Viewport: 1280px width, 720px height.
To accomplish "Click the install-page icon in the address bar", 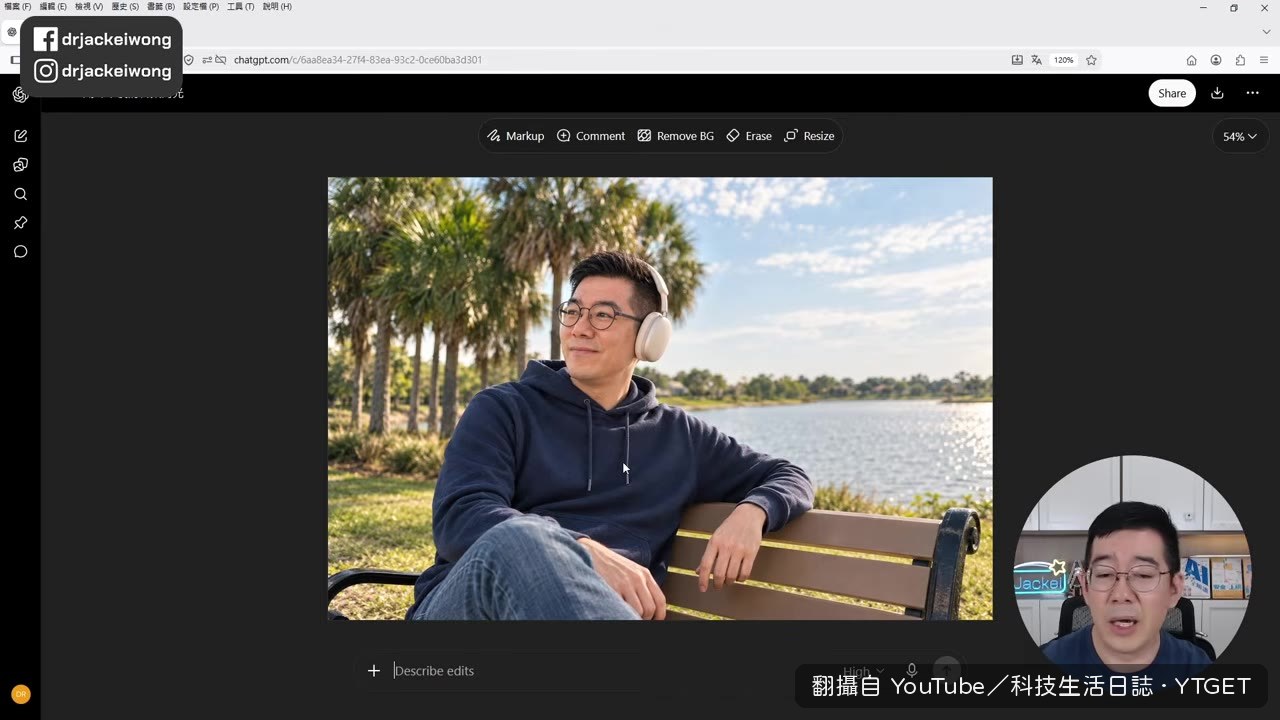I will point(1017,60).
